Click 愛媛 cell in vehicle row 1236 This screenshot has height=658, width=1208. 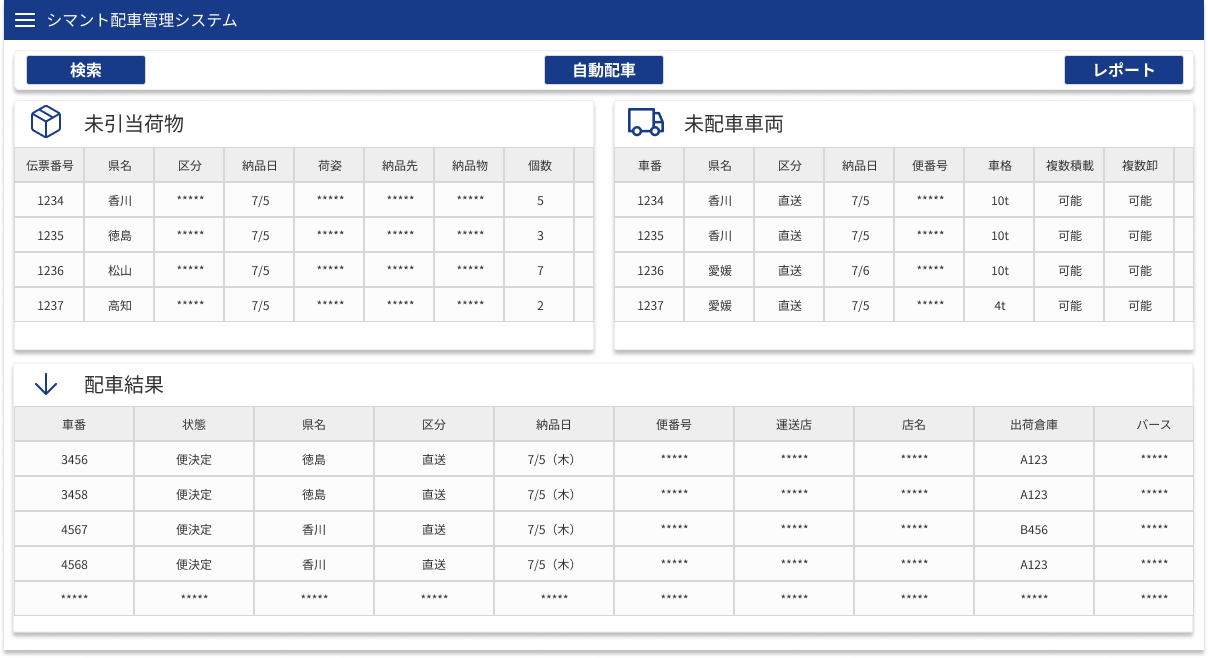[720, 270]
